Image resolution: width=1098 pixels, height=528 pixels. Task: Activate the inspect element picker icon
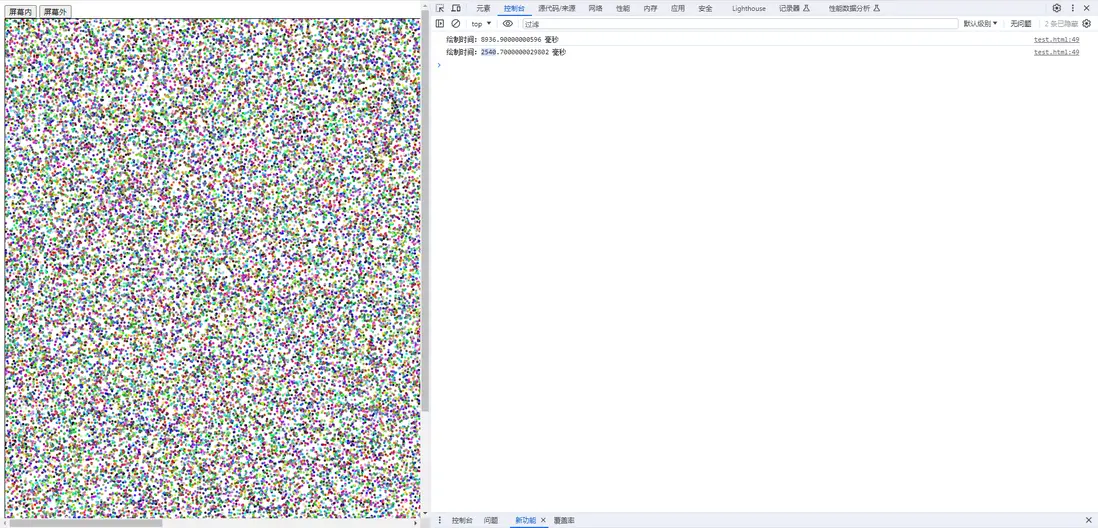pos(440,8)
